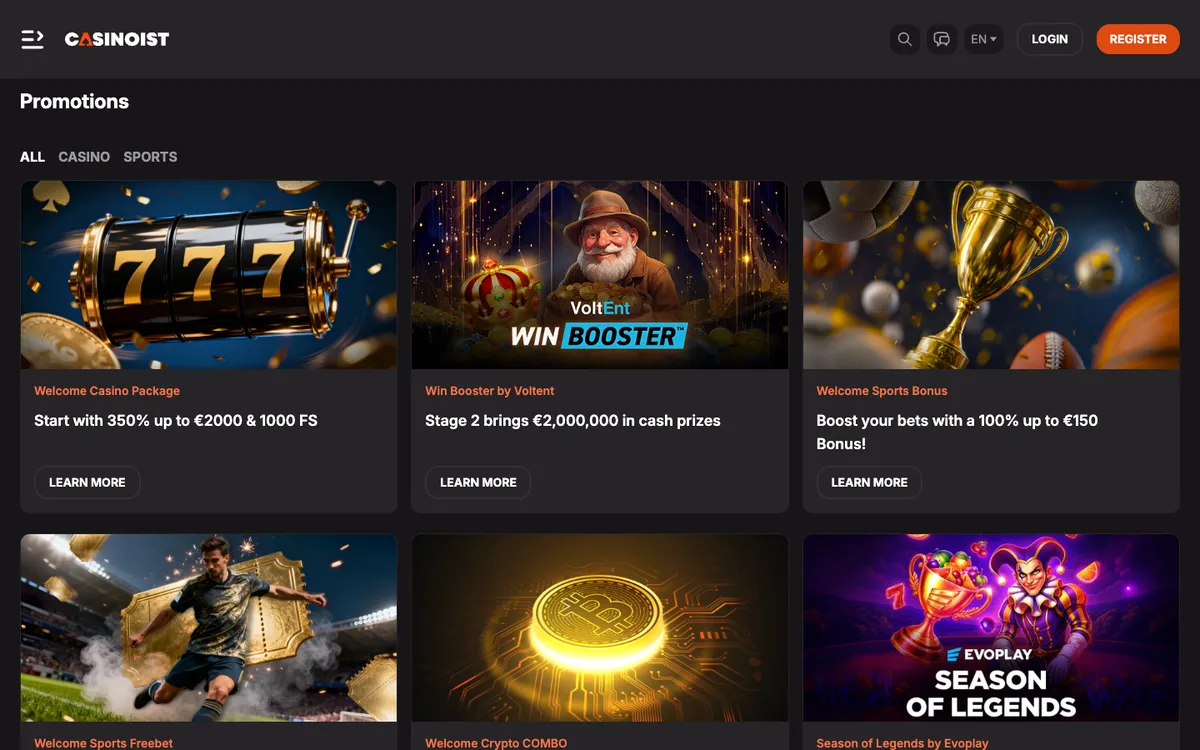Click 'Boost your bets with a 100%' headline
Image resolution: width=1200 pixels, height=750 pixels.
[x=957, y=432]
